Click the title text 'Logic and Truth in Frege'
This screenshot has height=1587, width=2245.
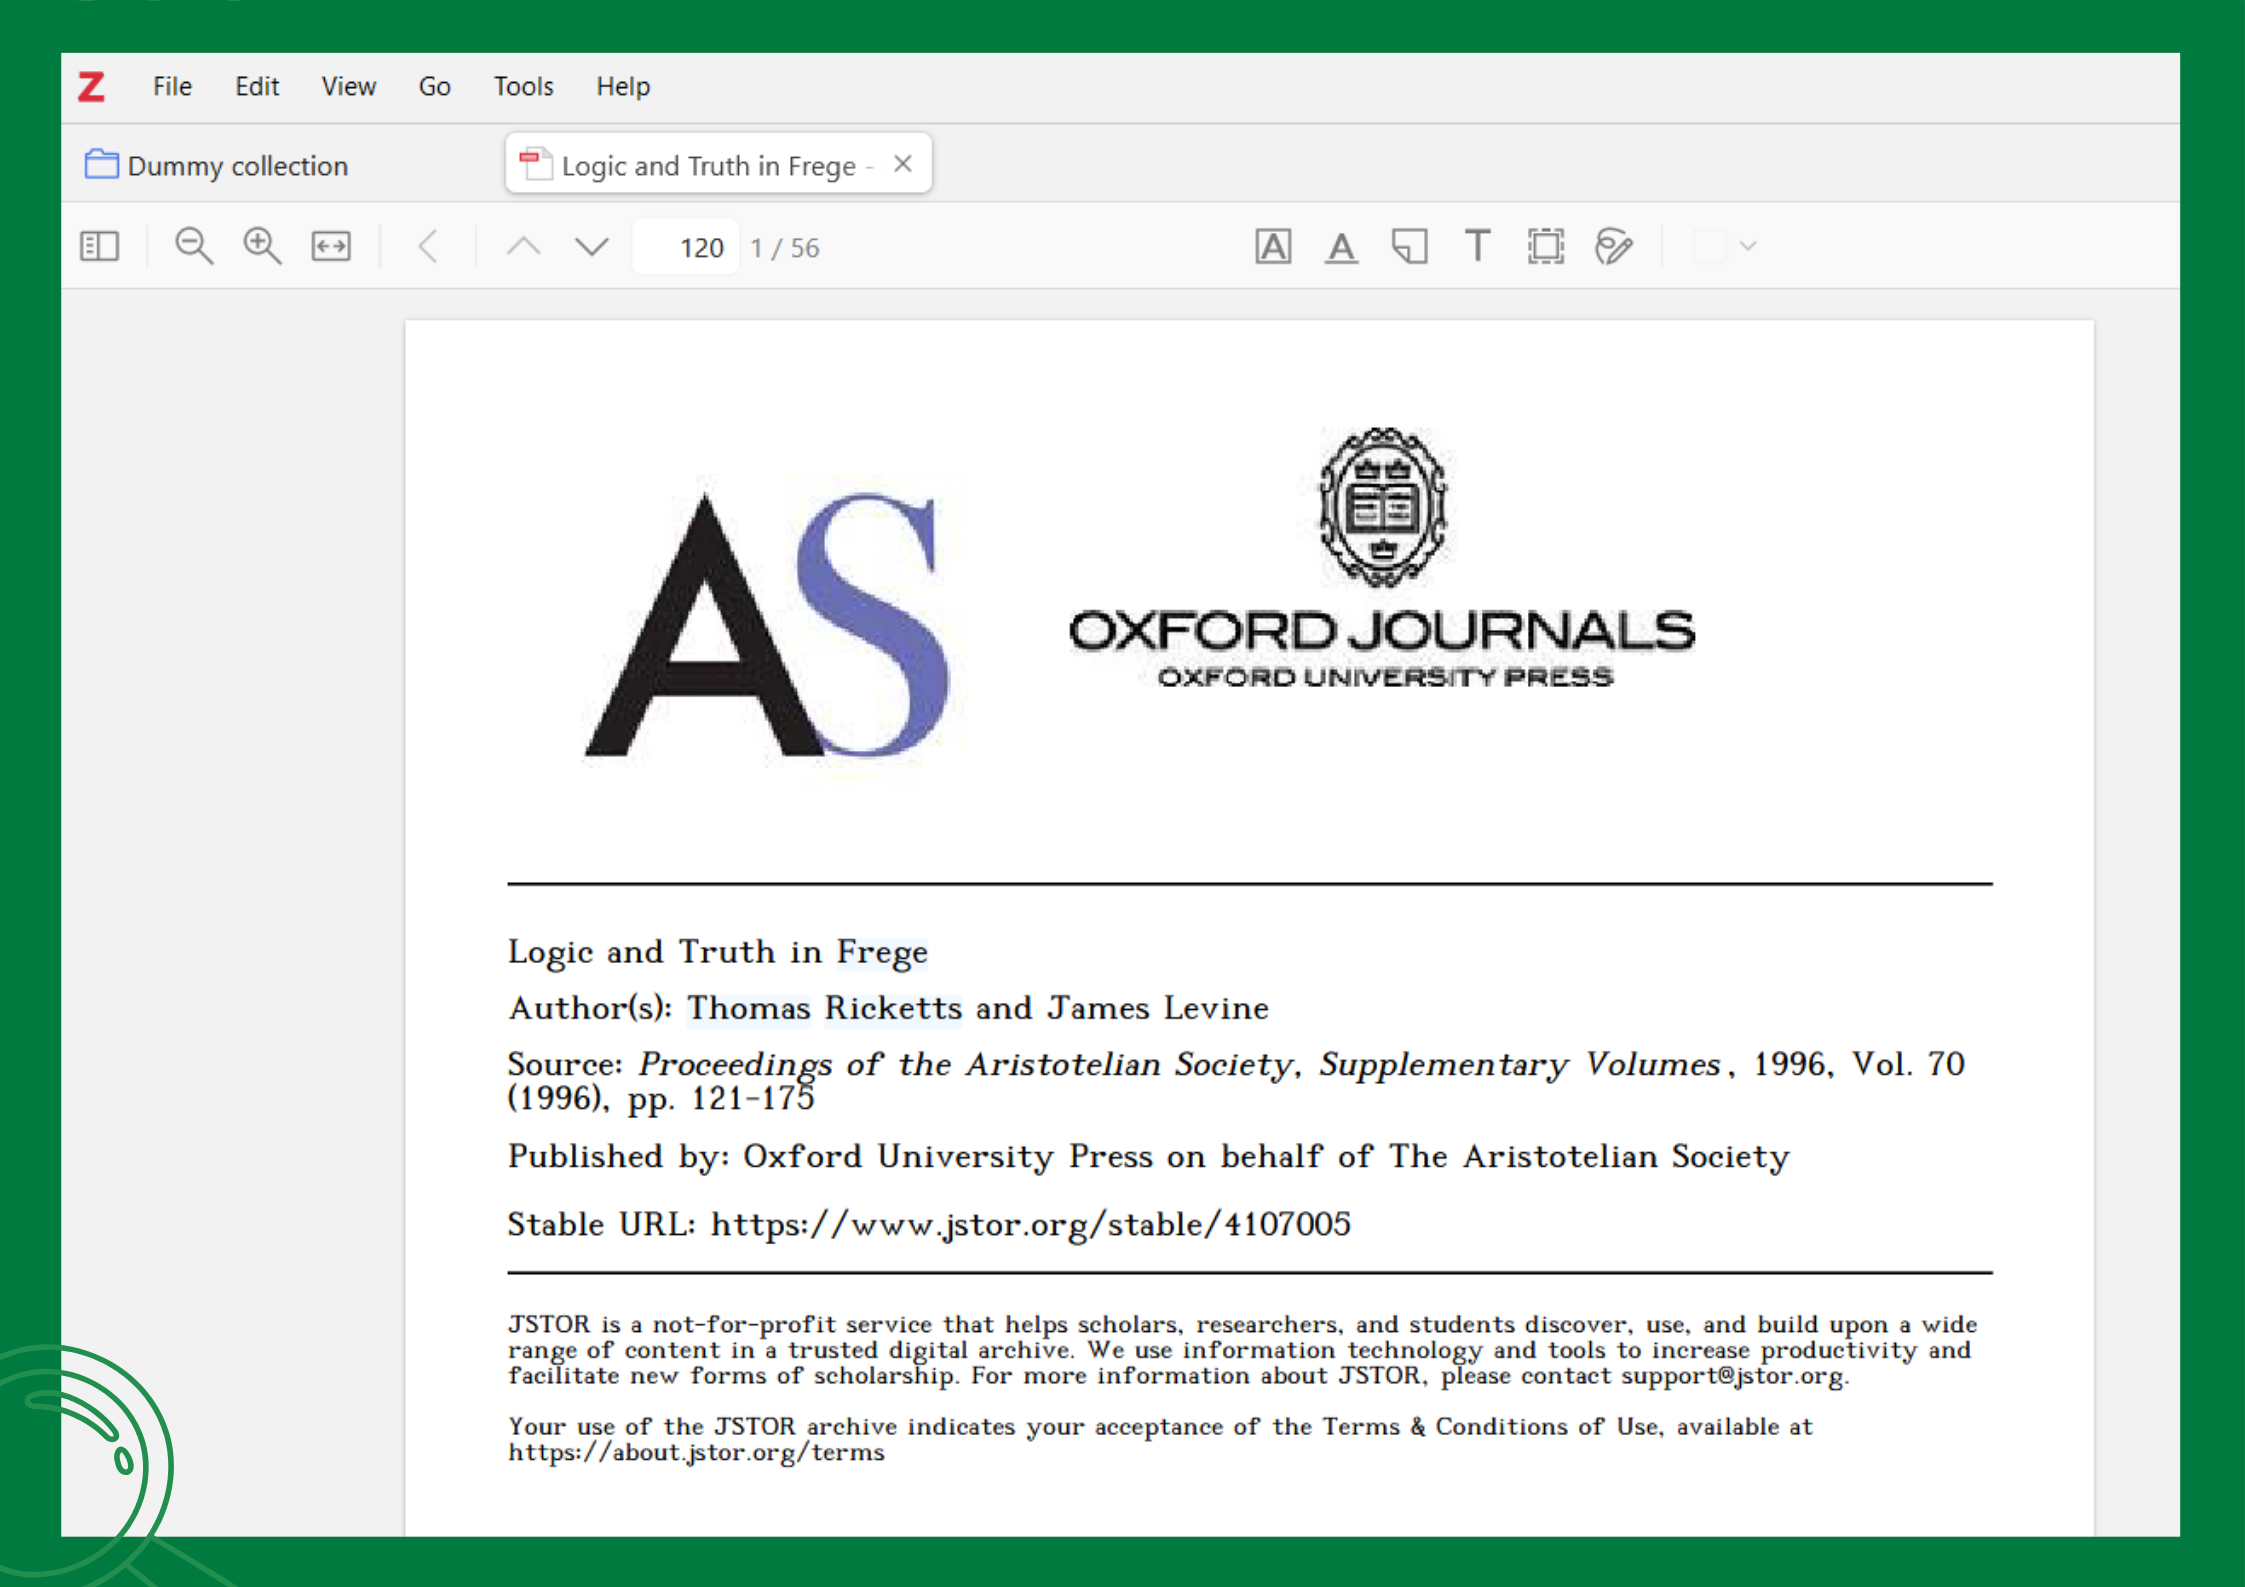[717, 952]
